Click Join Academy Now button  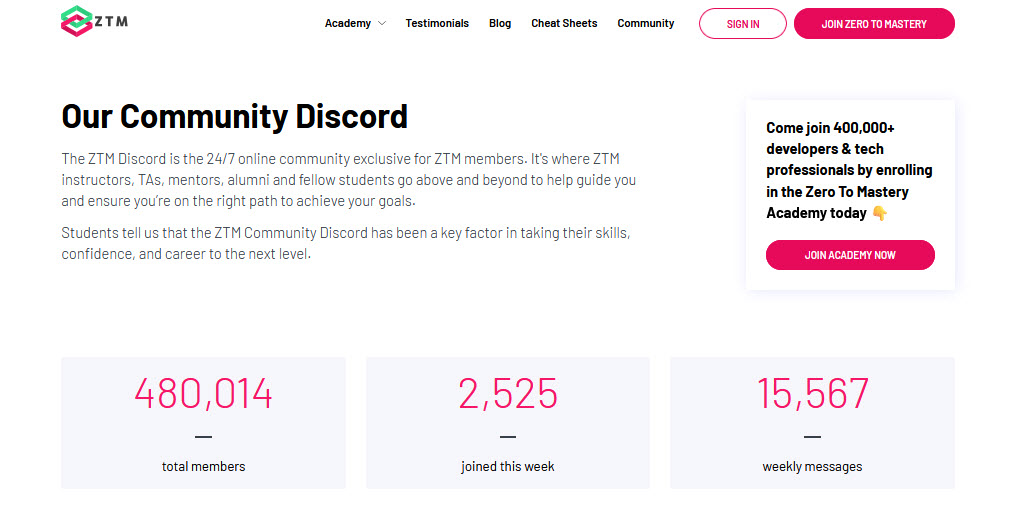coord(850,255)
